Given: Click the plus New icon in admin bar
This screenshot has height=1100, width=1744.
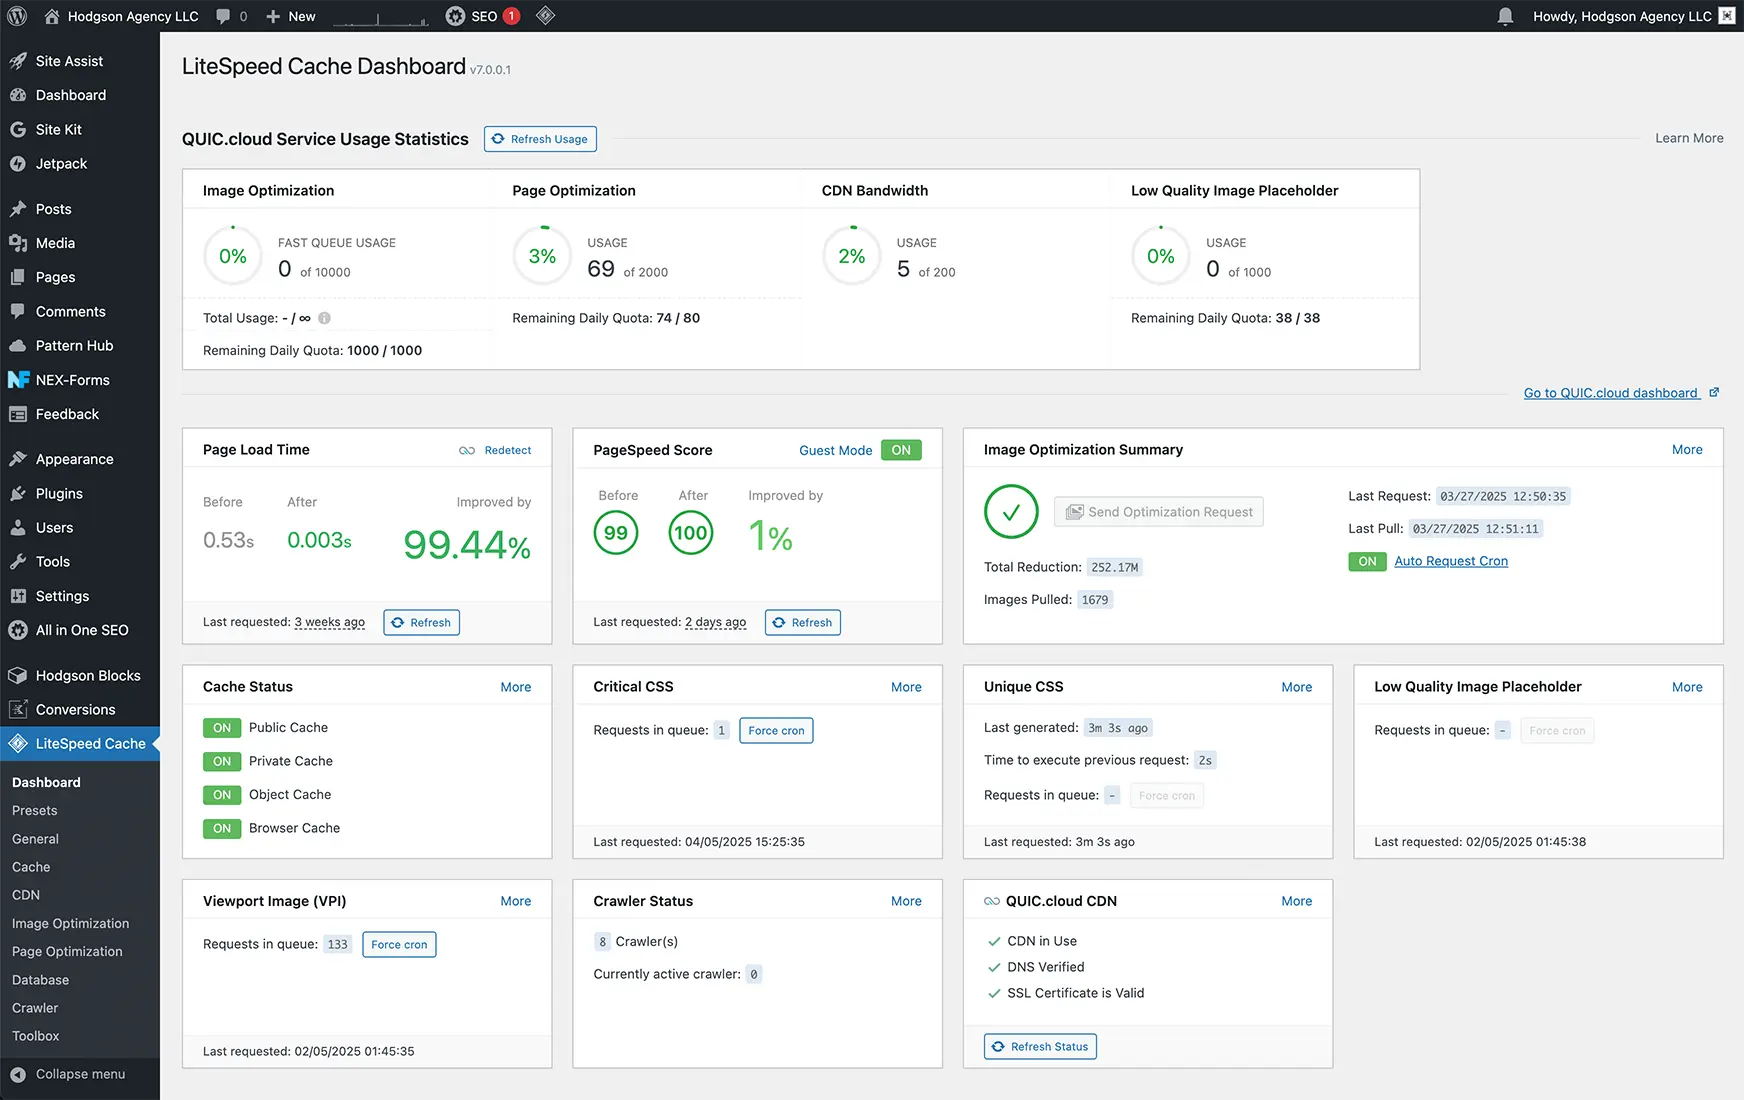Looking at the screenshot, I should pos(273,16).
